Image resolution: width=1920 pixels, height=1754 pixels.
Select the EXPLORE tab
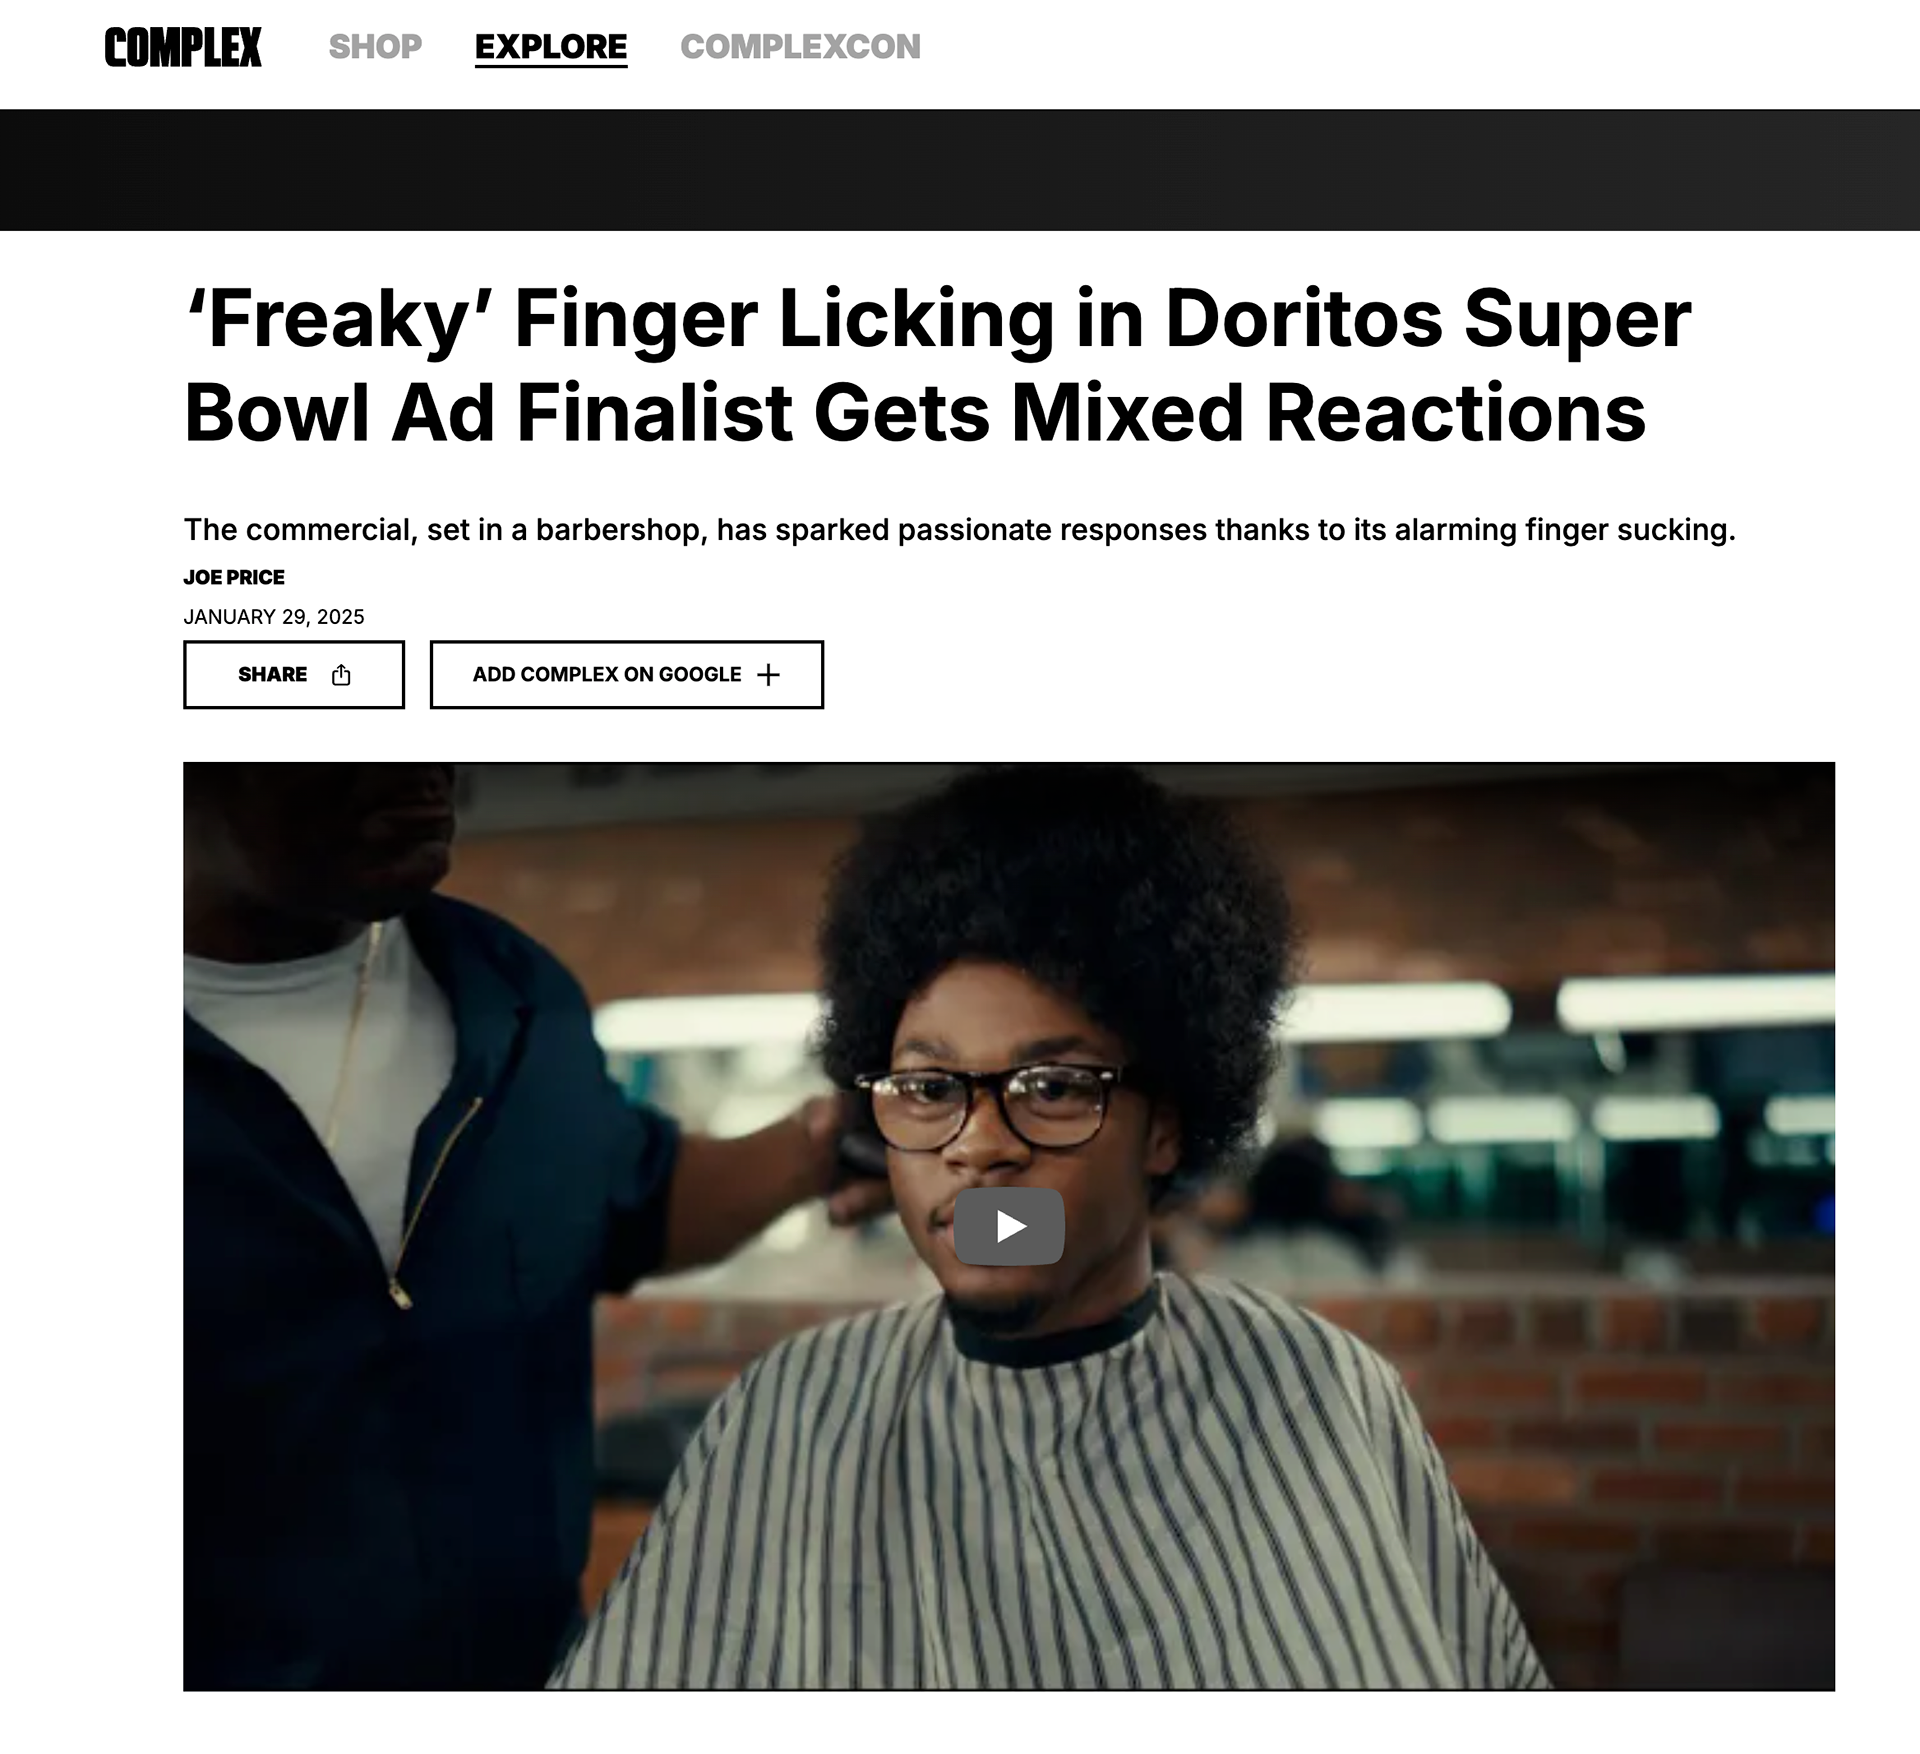click(551, 47)
